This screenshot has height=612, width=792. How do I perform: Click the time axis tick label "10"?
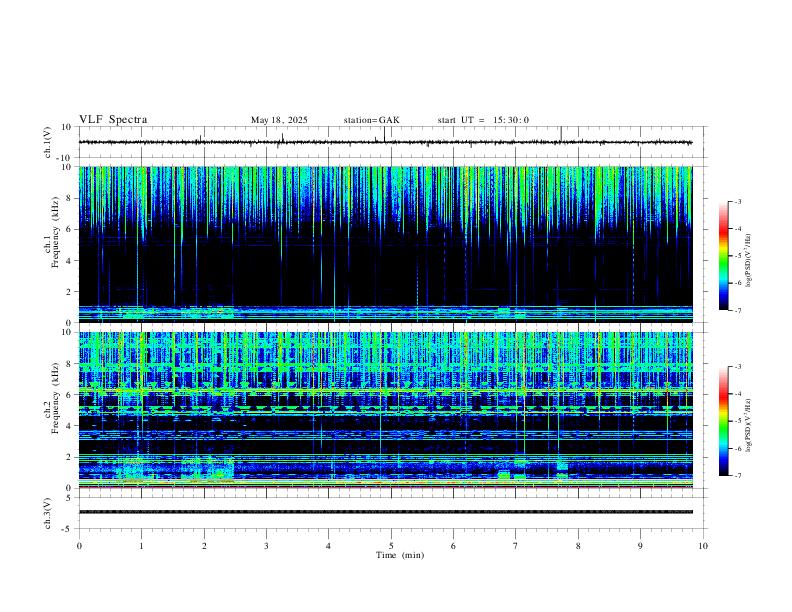(703, 546)
